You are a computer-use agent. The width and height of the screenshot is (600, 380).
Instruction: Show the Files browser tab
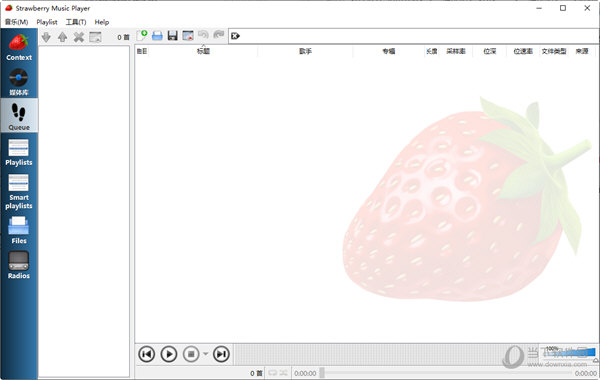(19, 230)
